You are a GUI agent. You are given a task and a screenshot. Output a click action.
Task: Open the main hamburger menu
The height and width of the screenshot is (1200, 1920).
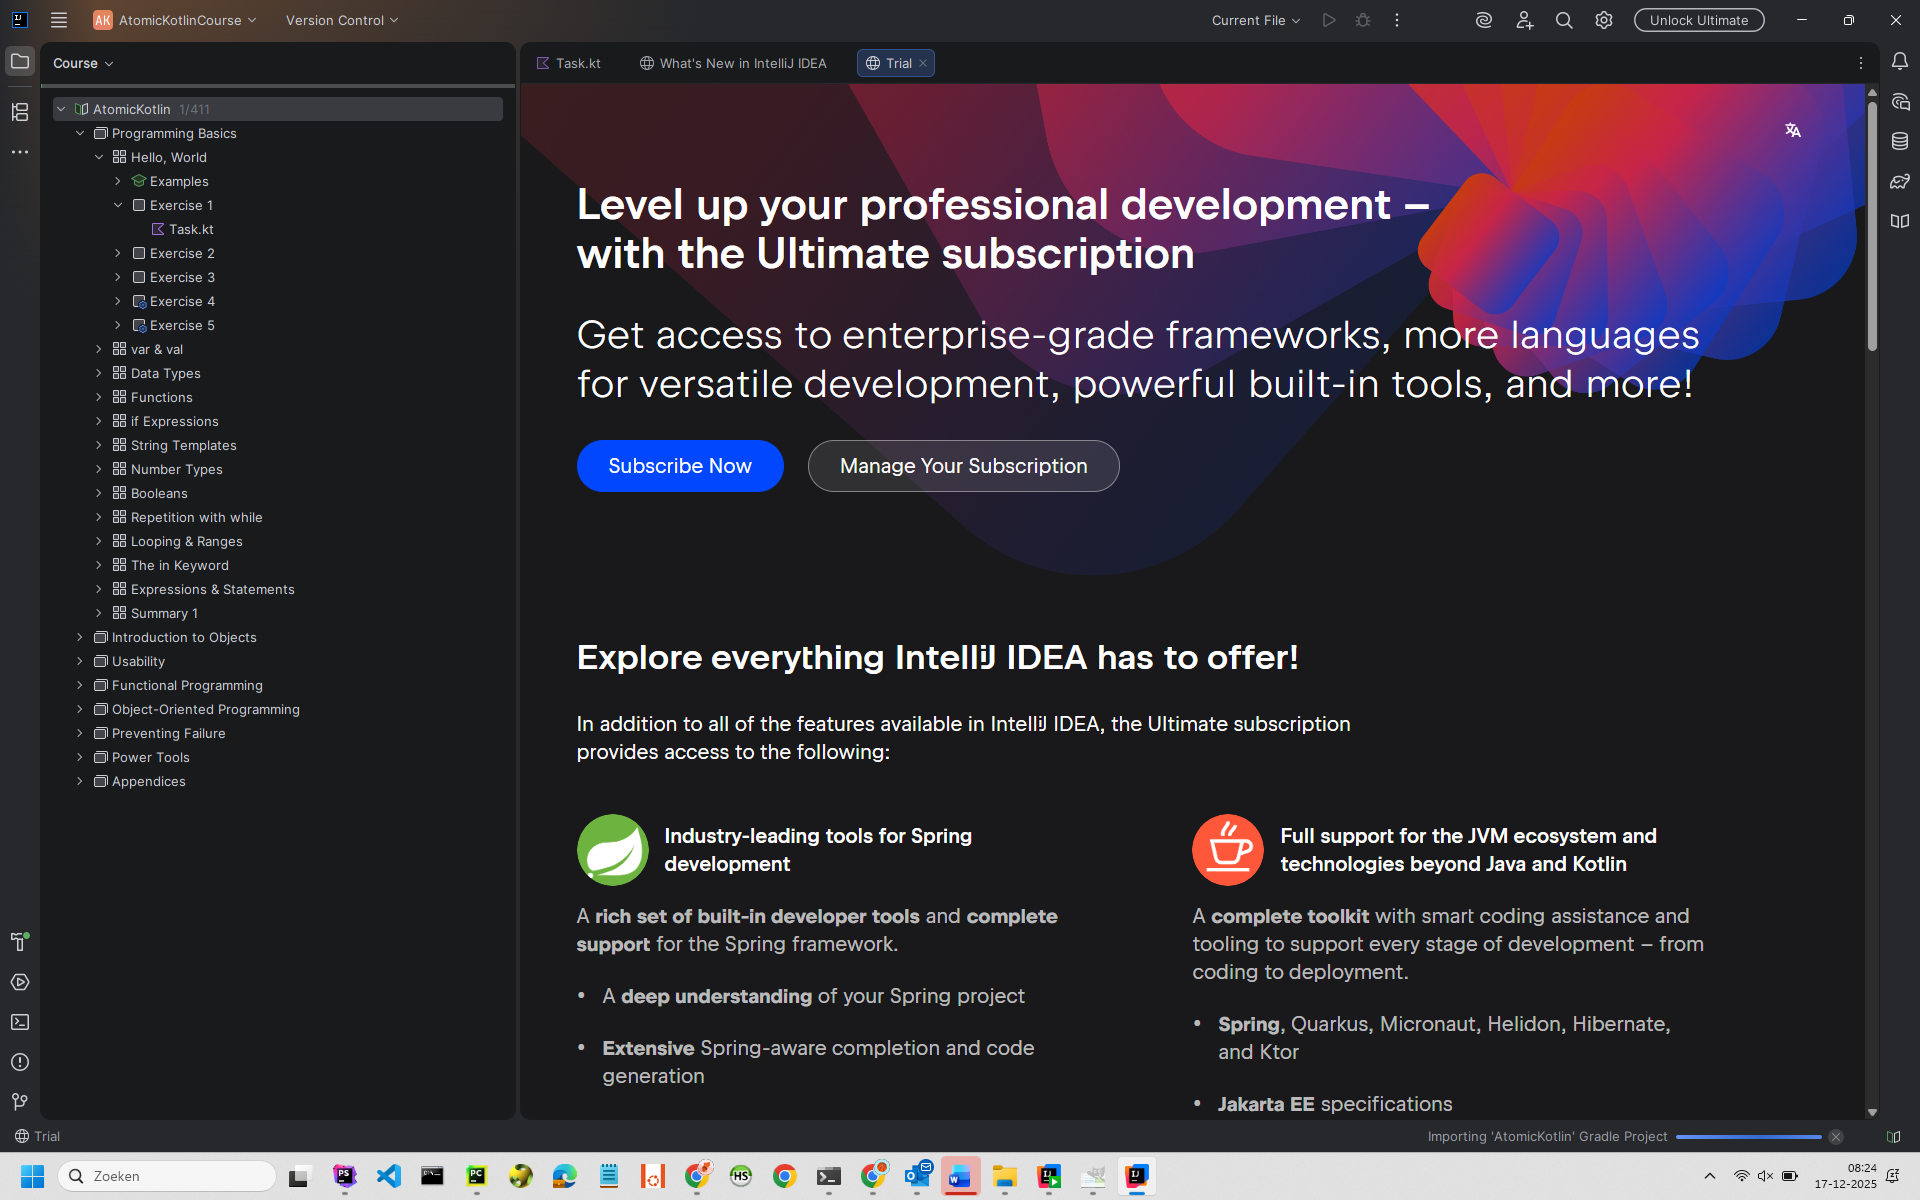(x=59, y=20)
